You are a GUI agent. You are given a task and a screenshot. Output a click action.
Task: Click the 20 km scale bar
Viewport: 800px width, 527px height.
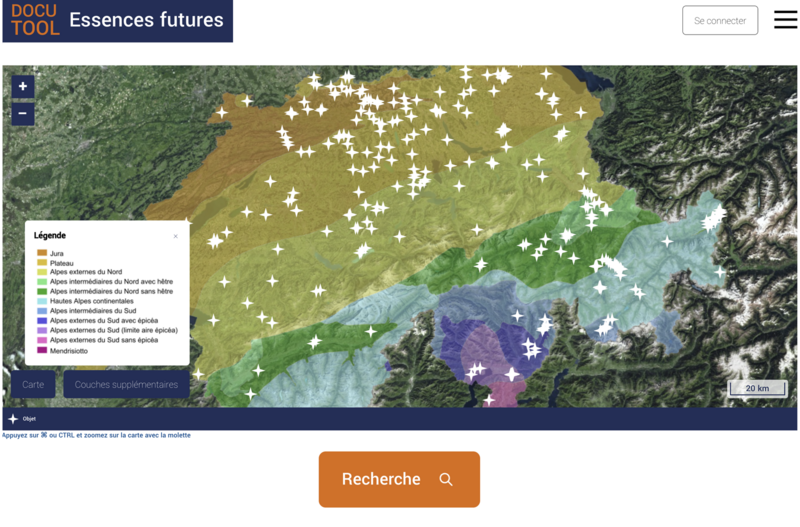tap(757, 388)
